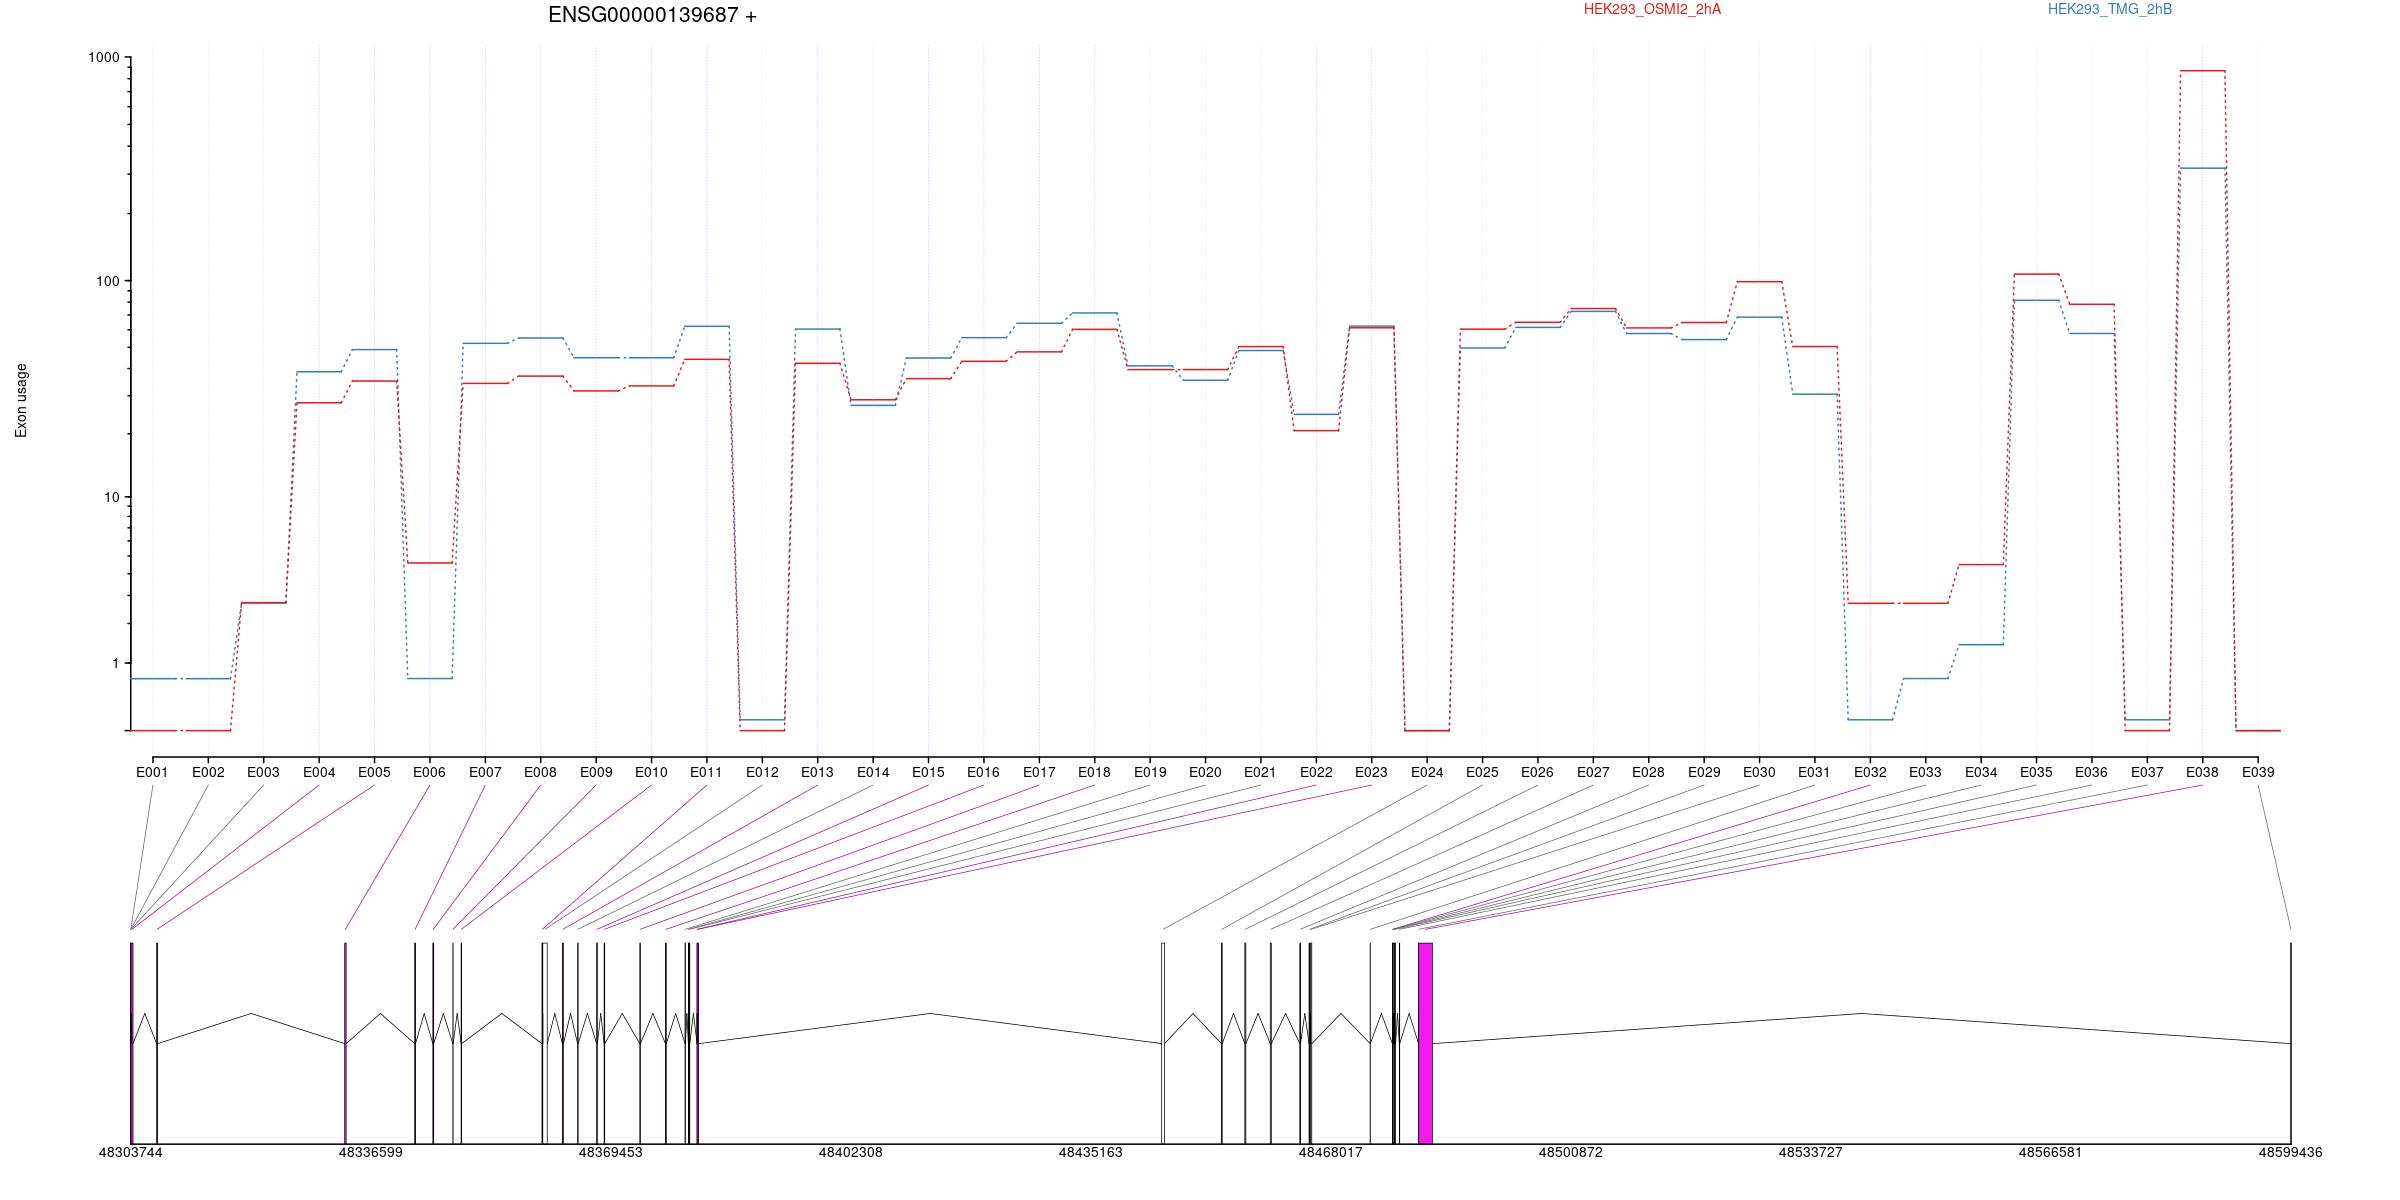Select exon label E005
Image resolution: width=2400 pixels, height=1200 pixels.
coord(374,772)
